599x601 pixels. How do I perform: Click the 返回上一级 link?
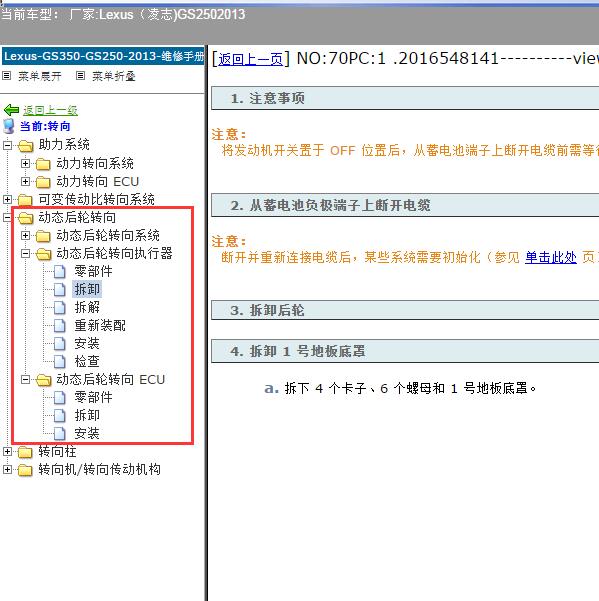[50, 110]
